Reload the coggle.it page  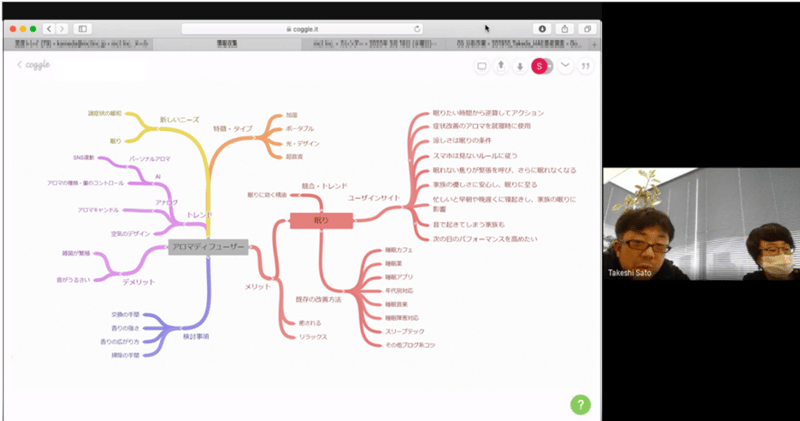417,29
